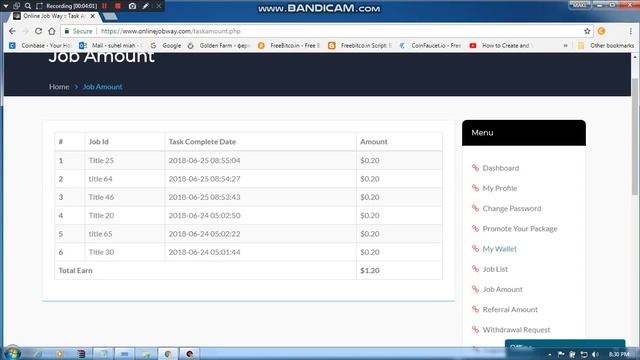Close the Online Job Way browser tab
Screen dimensions: 640x360
[x=93, y=16]
